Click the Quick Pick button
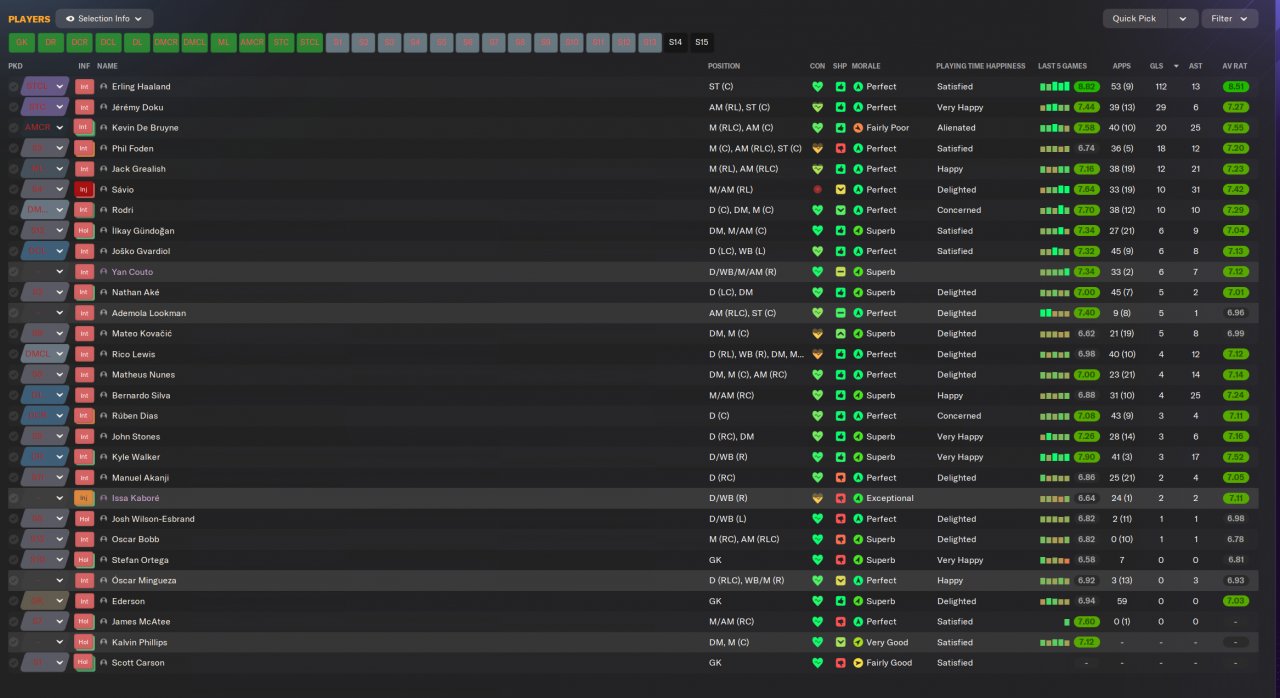Image resolution: width=1280 pixels, height=698 pixels. pyautogui.click(x=1134, y=18)
